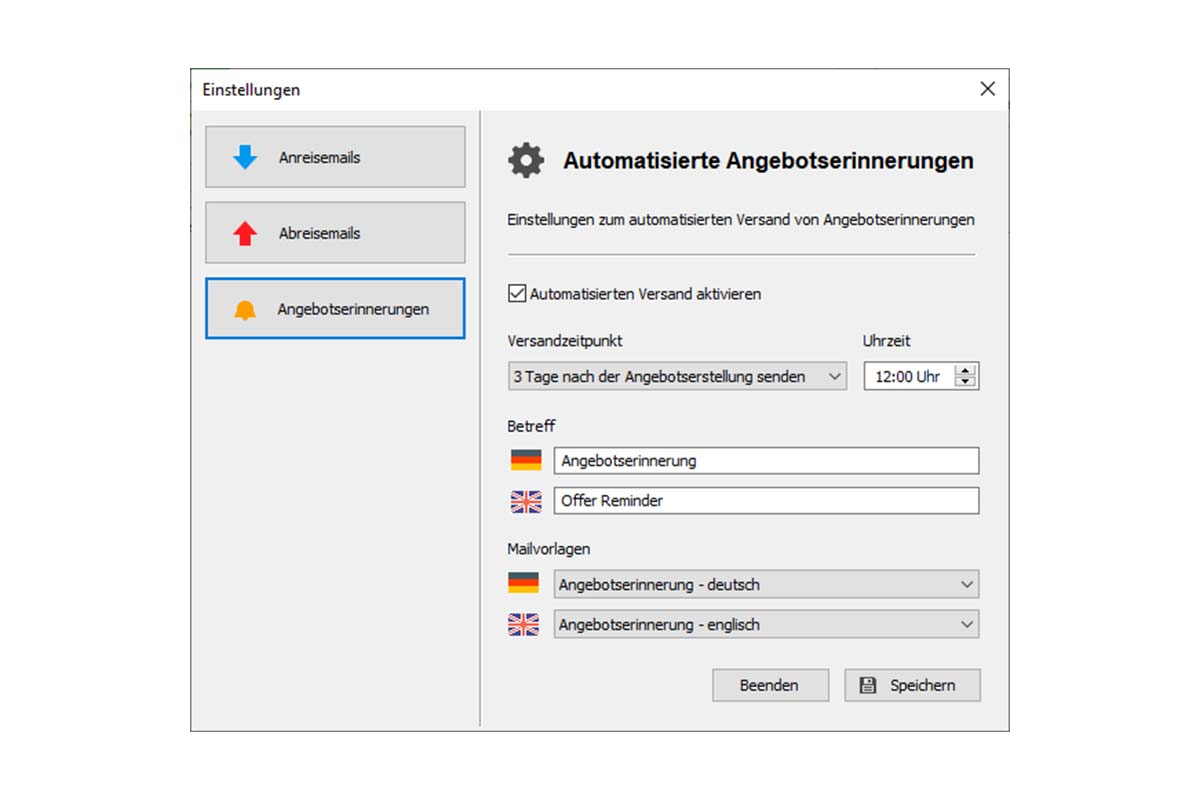Decrease Uhrzeit with the down spinner arrow
Viewport: 1200px width, 800px height.
tap(965, 382)
